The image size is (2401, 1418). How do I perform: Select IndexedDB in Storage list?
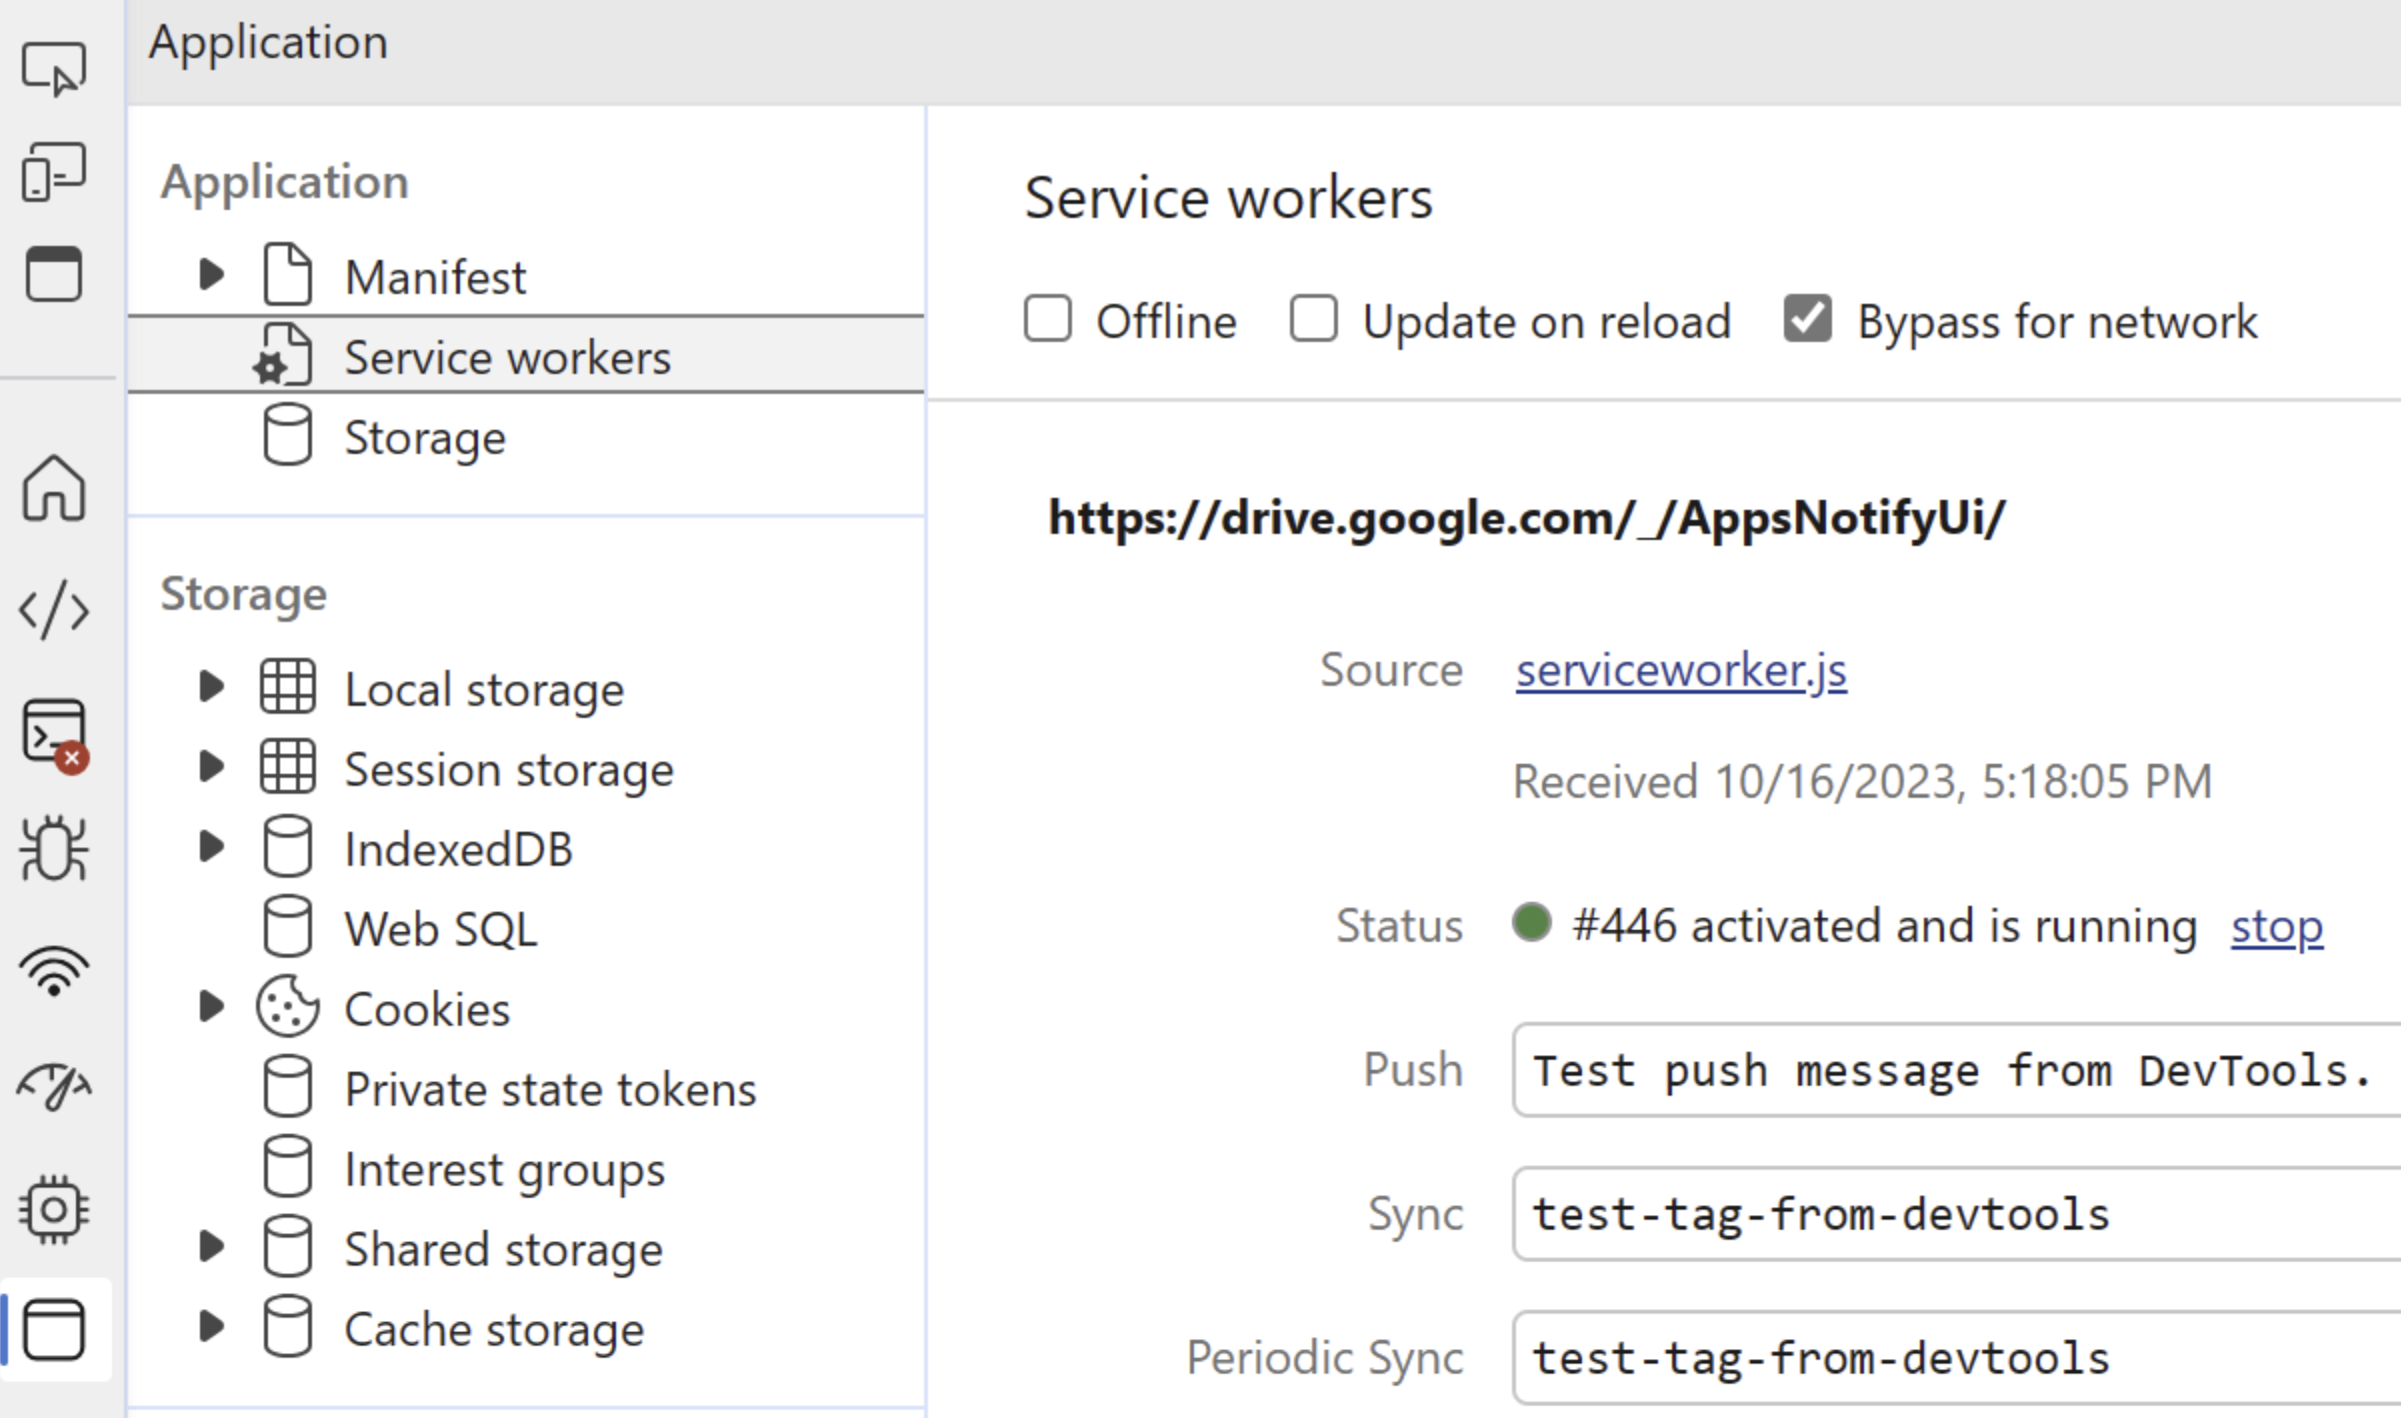[457, 849]
